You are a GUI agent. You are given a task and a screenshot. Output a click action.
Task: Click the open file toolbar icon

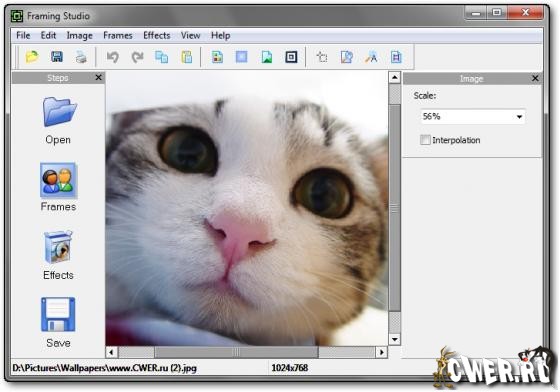point(32,57)
